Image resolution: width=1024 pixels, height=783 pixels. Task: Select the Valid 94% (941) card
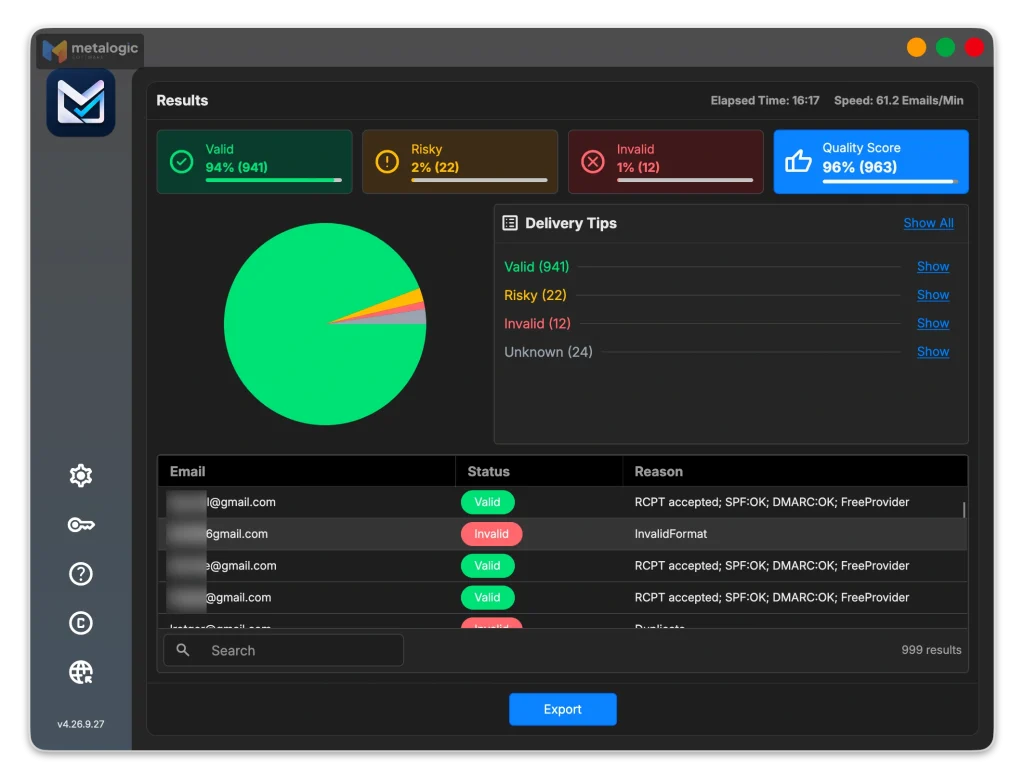(255, 161)
